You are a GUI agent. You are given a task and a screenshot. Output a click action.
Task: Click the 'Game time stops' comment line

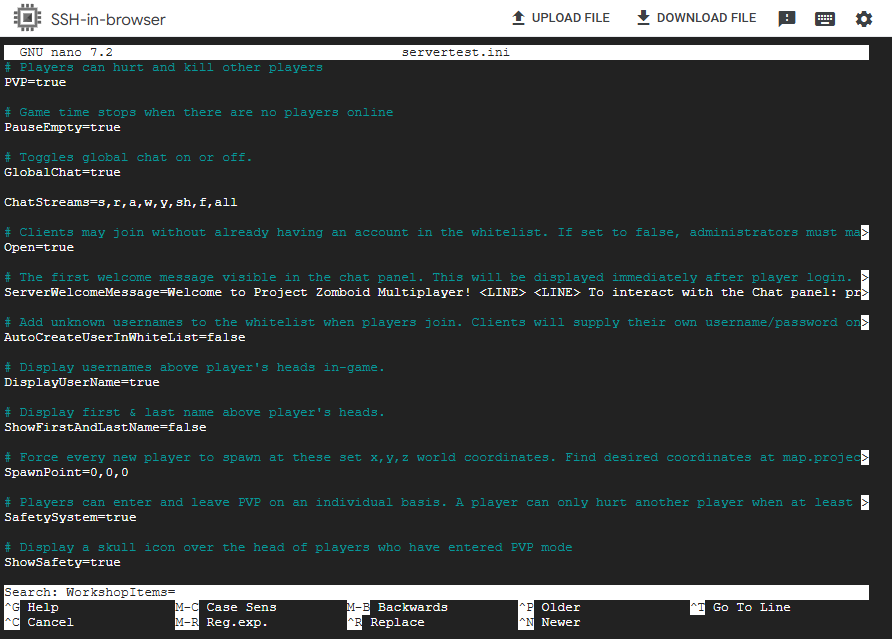point(199,113)
